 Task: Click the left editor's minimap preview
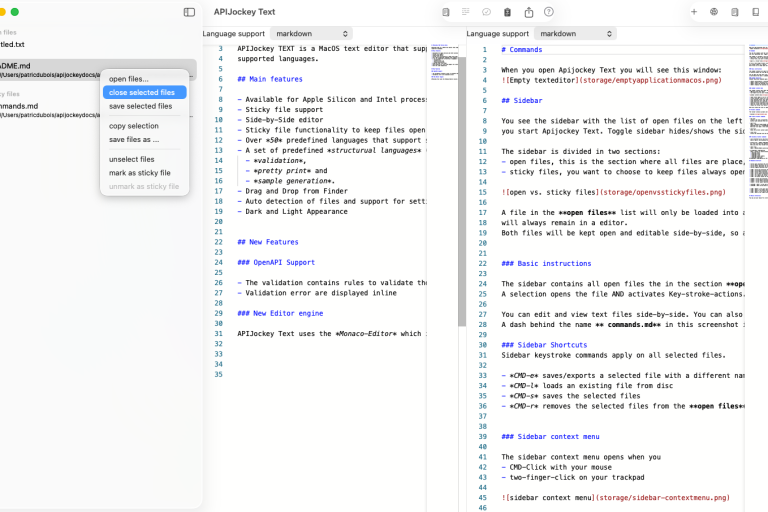tap(444, 60)
